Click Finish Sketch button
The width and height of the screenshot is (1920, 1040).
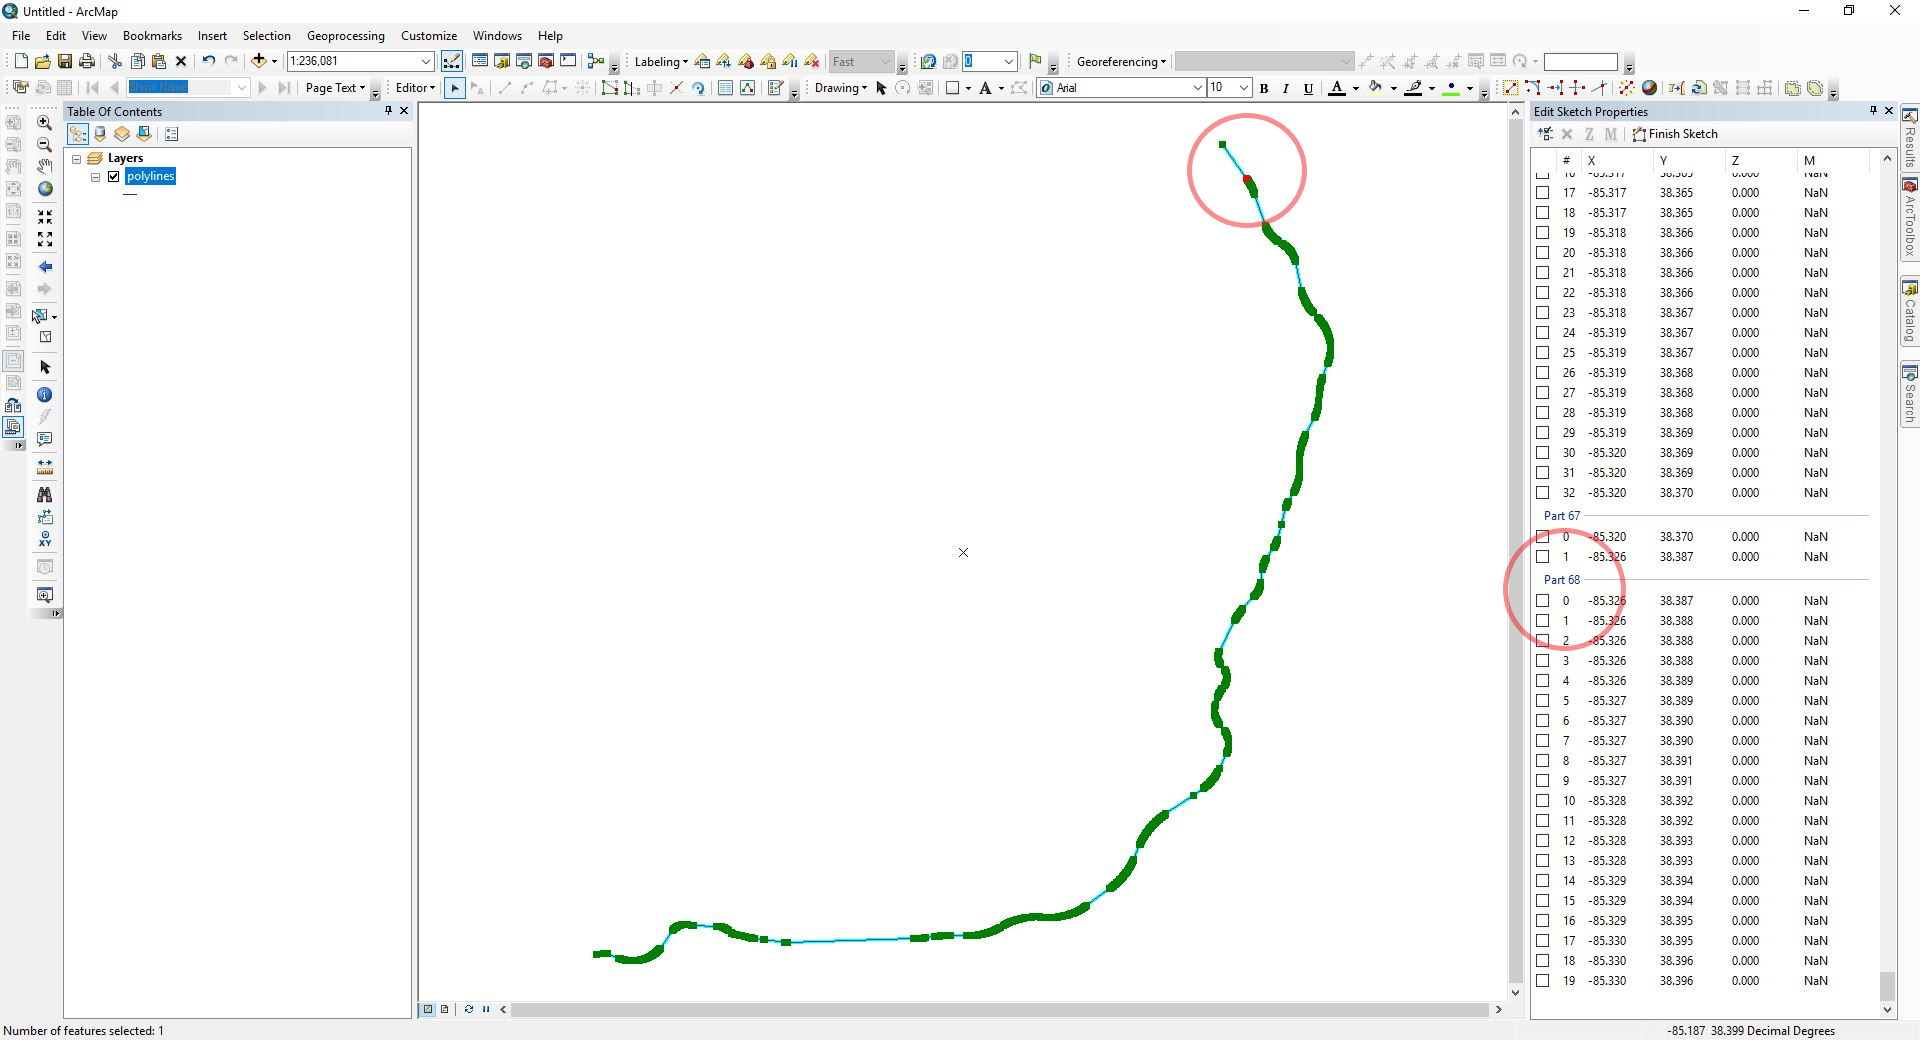point(1675,134)
